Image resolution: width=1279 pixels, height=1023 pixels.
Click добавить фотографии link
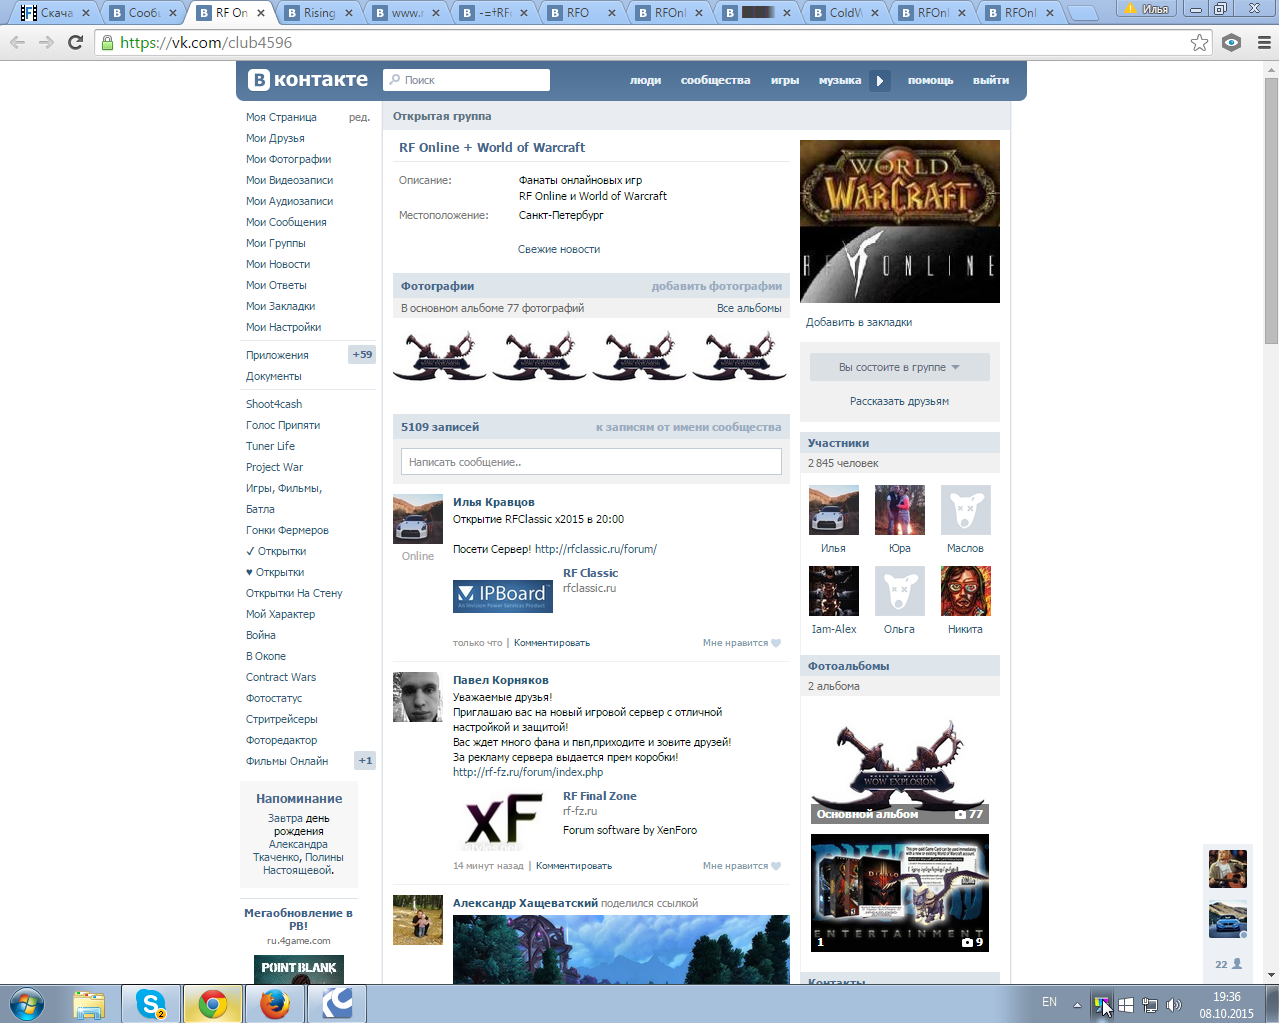pyautogui.click(x=717, y=286)
